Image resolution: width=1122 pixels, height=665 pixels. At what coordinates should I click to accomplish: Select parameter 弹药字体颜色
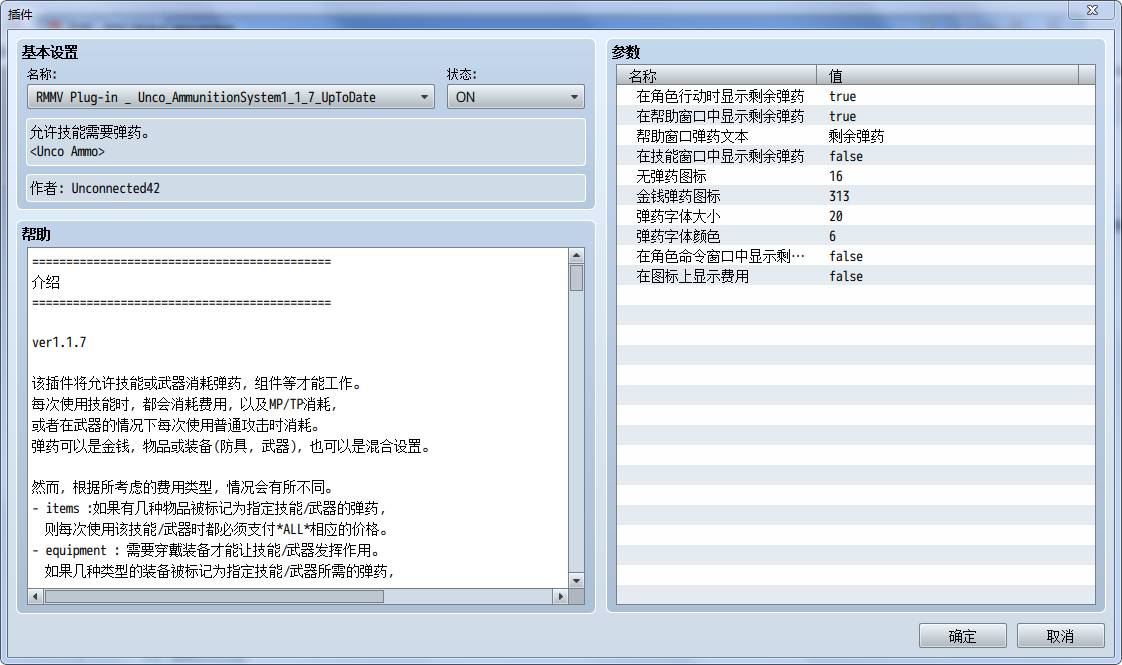678,236
